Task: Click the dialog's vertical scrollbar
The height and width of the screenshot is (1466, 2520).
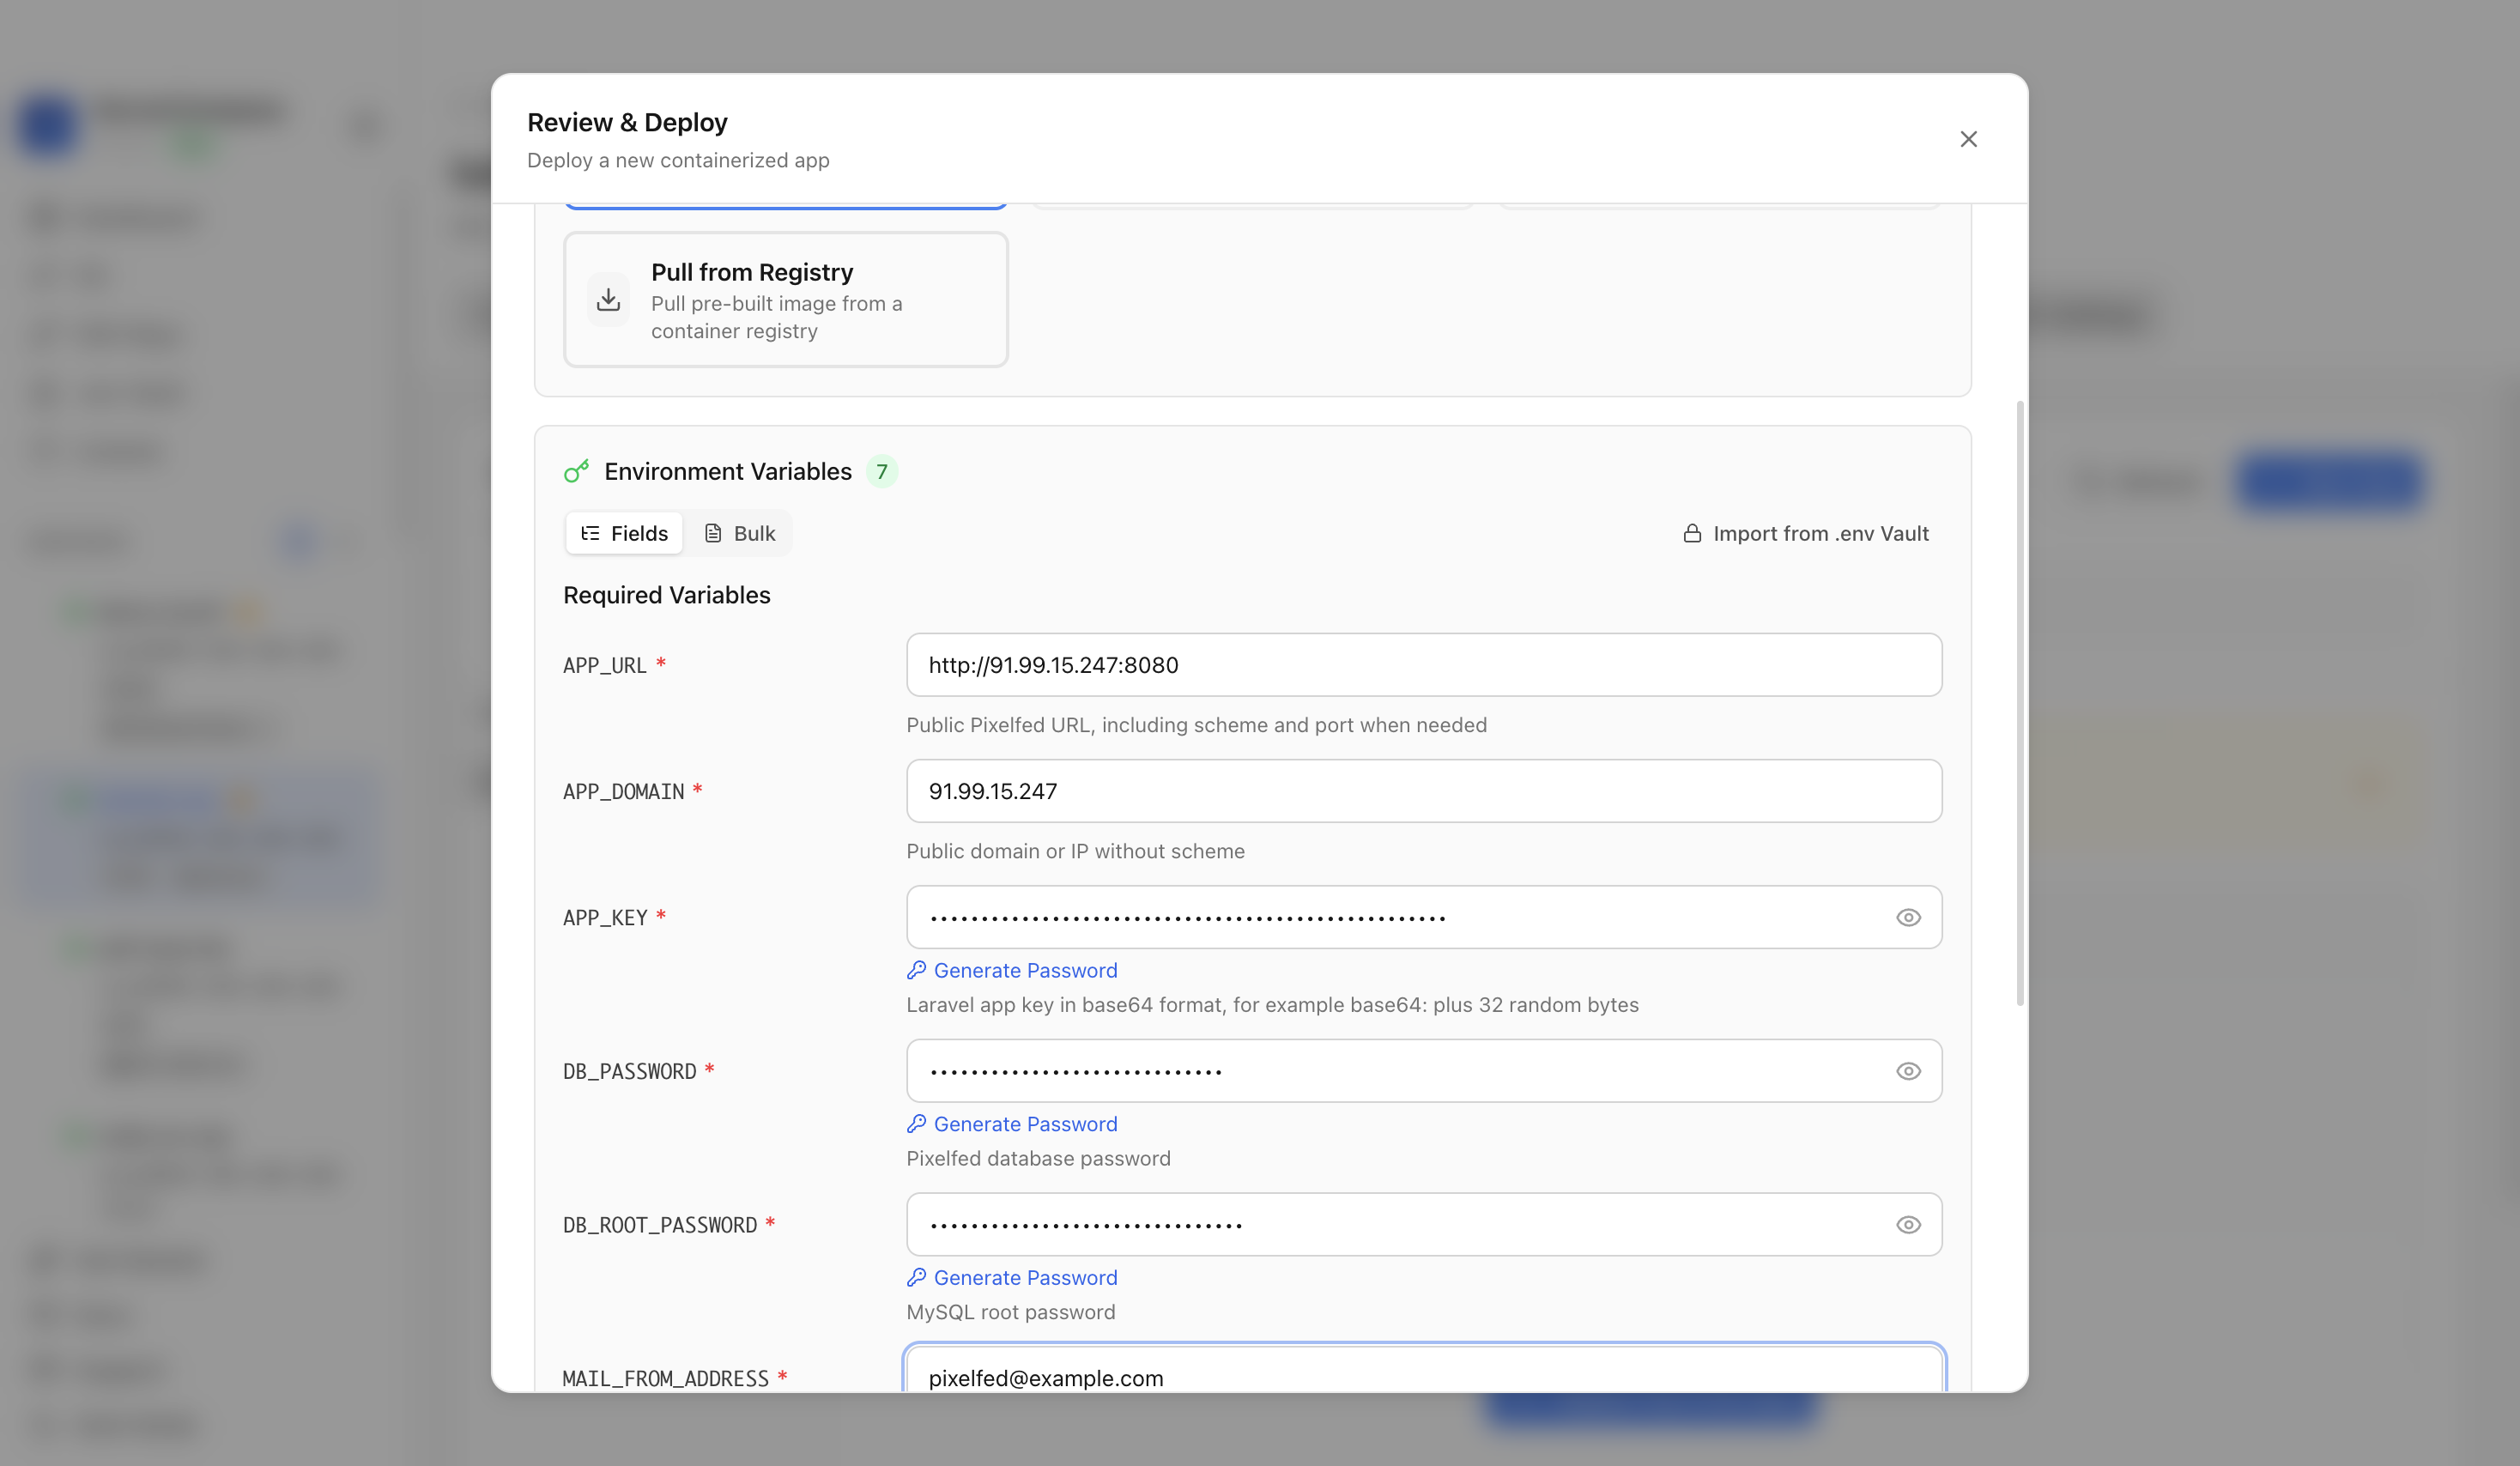Action: coord(2020,703)
